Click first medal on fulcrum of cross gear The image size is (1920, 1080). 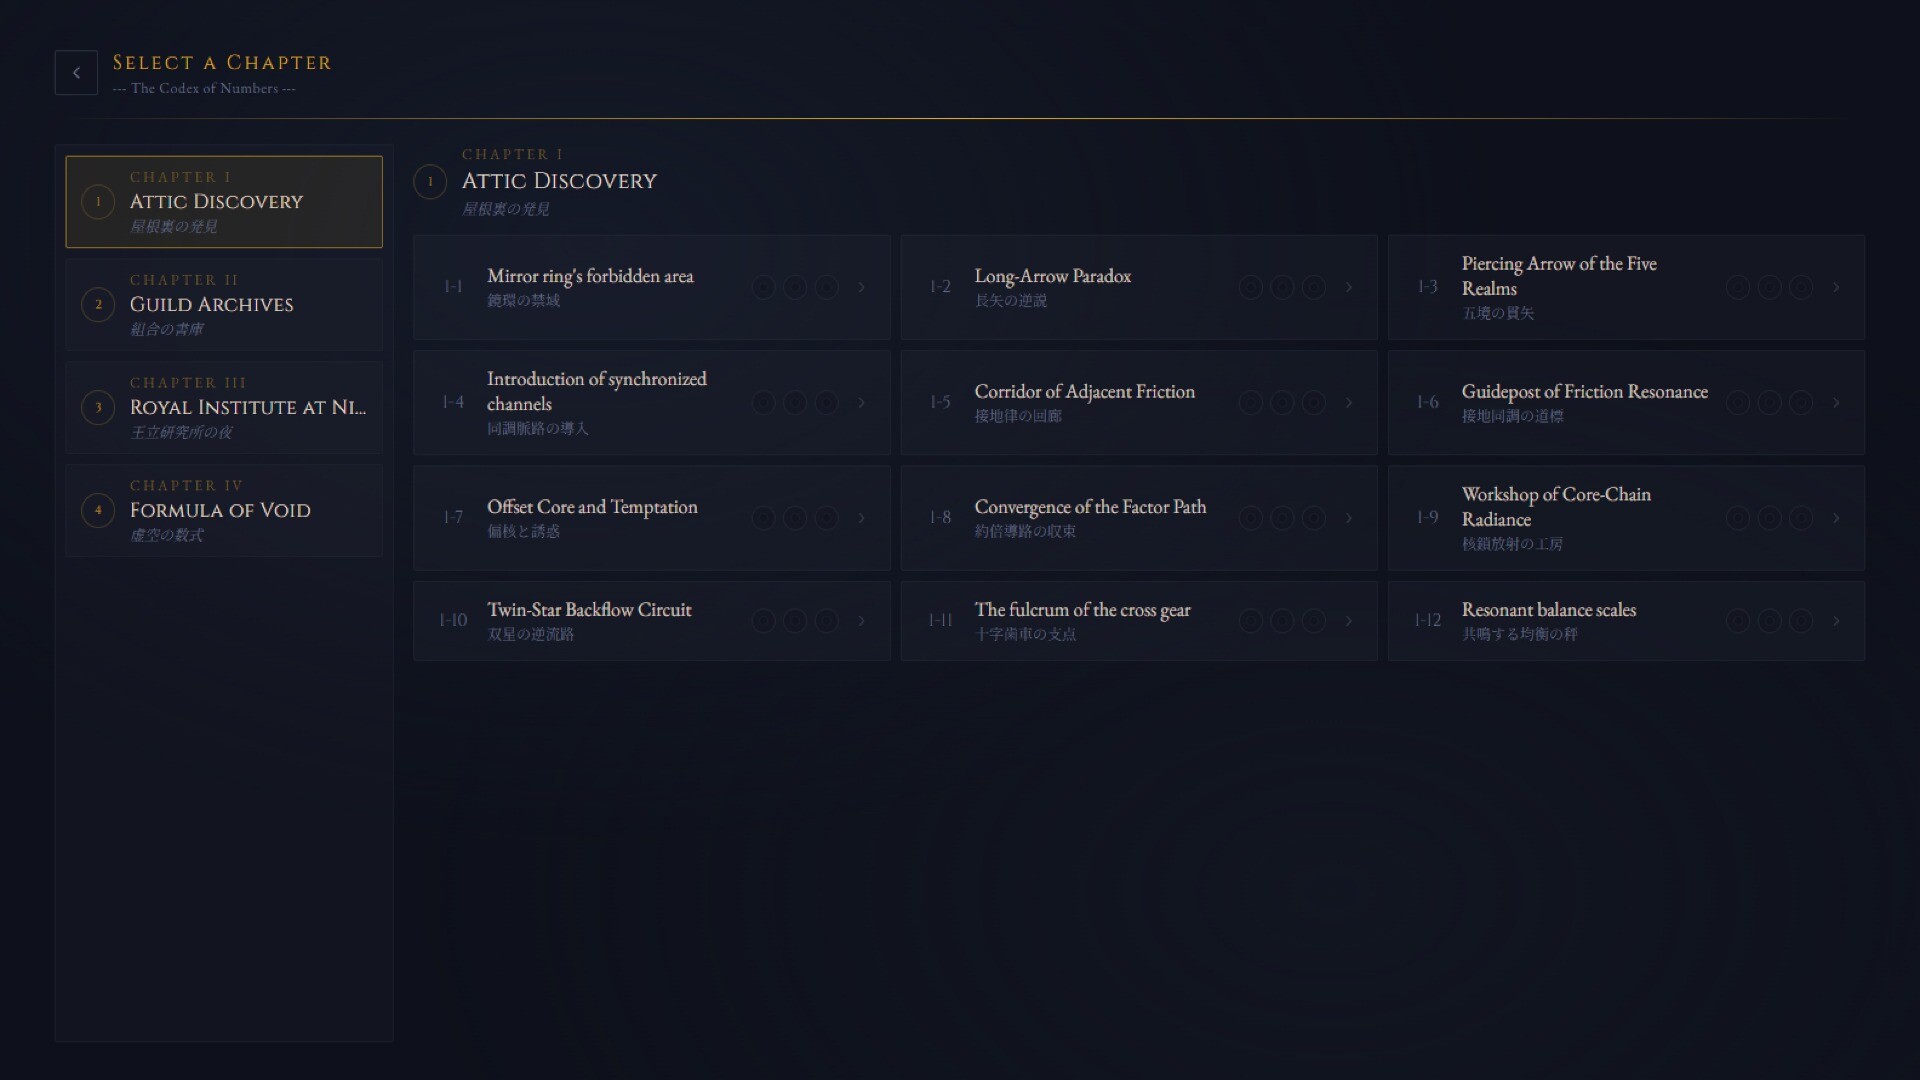click(1250, 621)
